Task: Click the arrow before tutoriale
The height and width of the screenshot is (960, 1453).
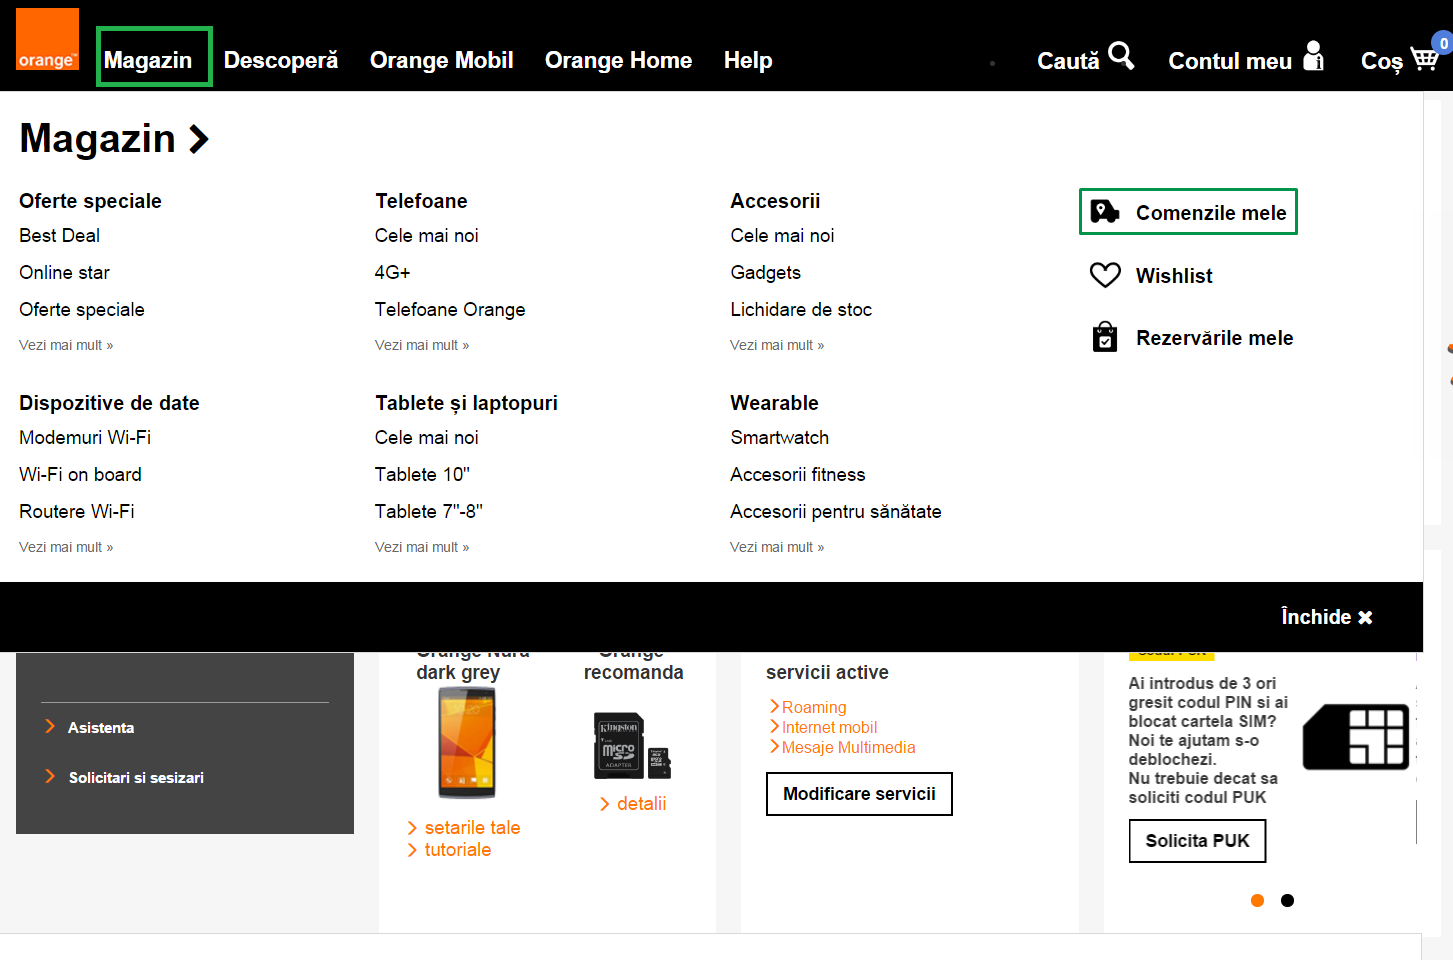Action: [x=412, y=850]
